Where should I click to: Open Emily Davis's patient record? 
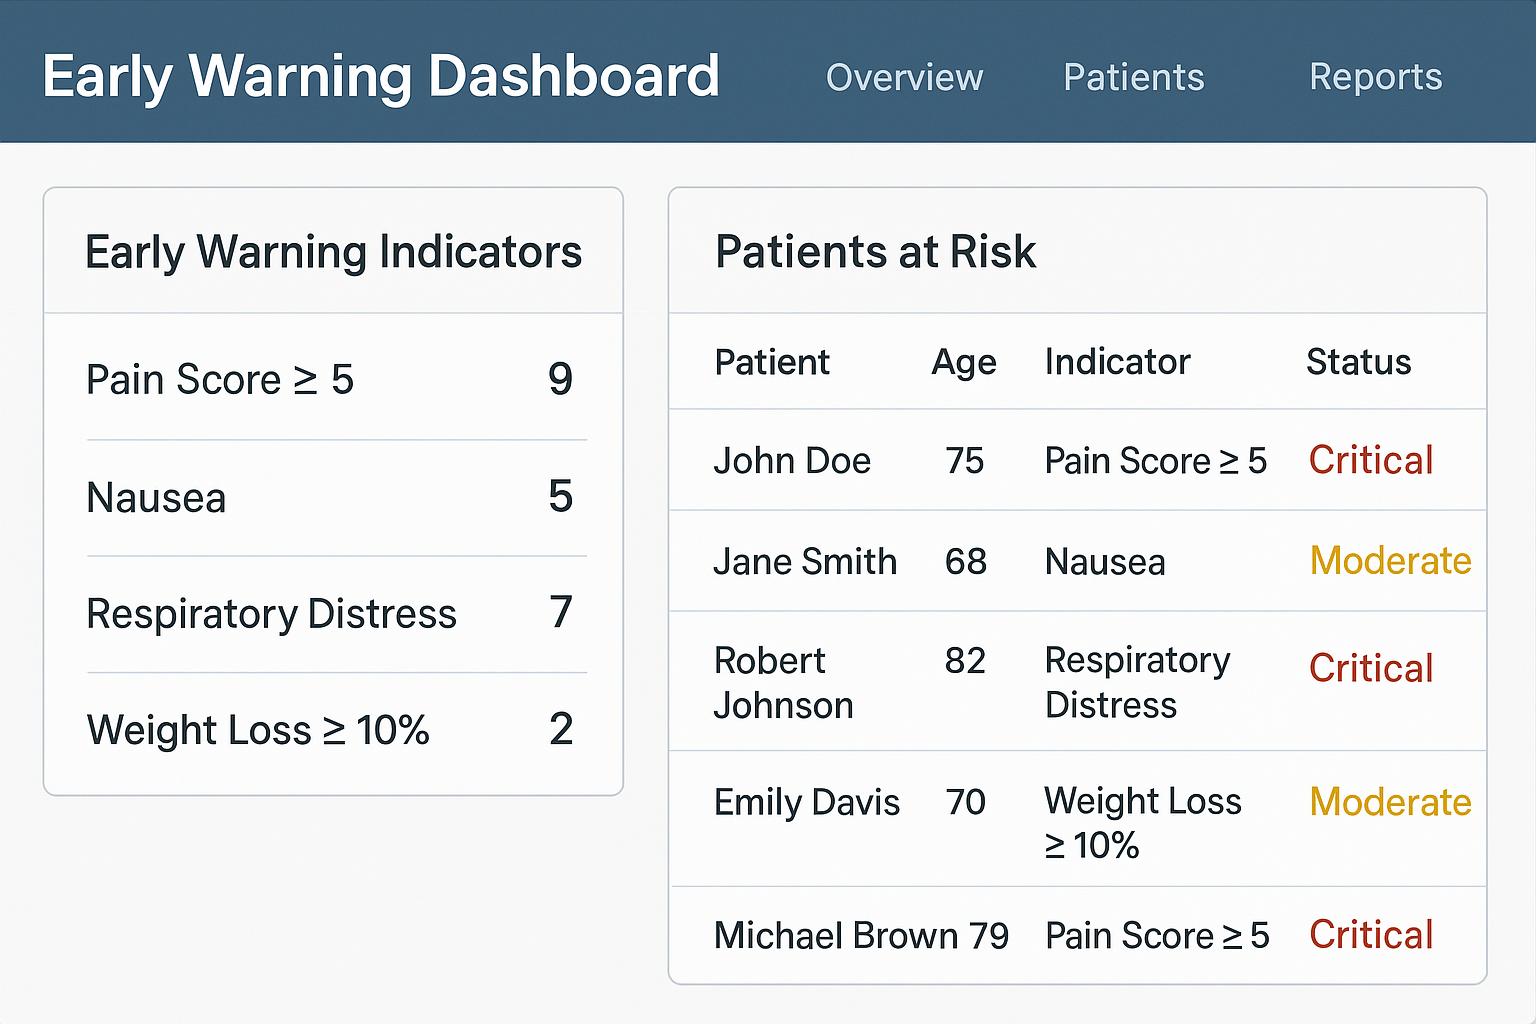(806, 803)
